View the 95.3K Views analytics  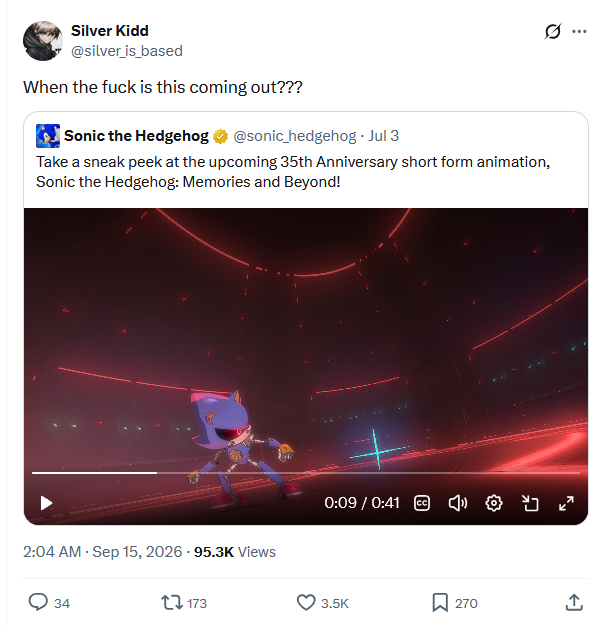[235, 552]
